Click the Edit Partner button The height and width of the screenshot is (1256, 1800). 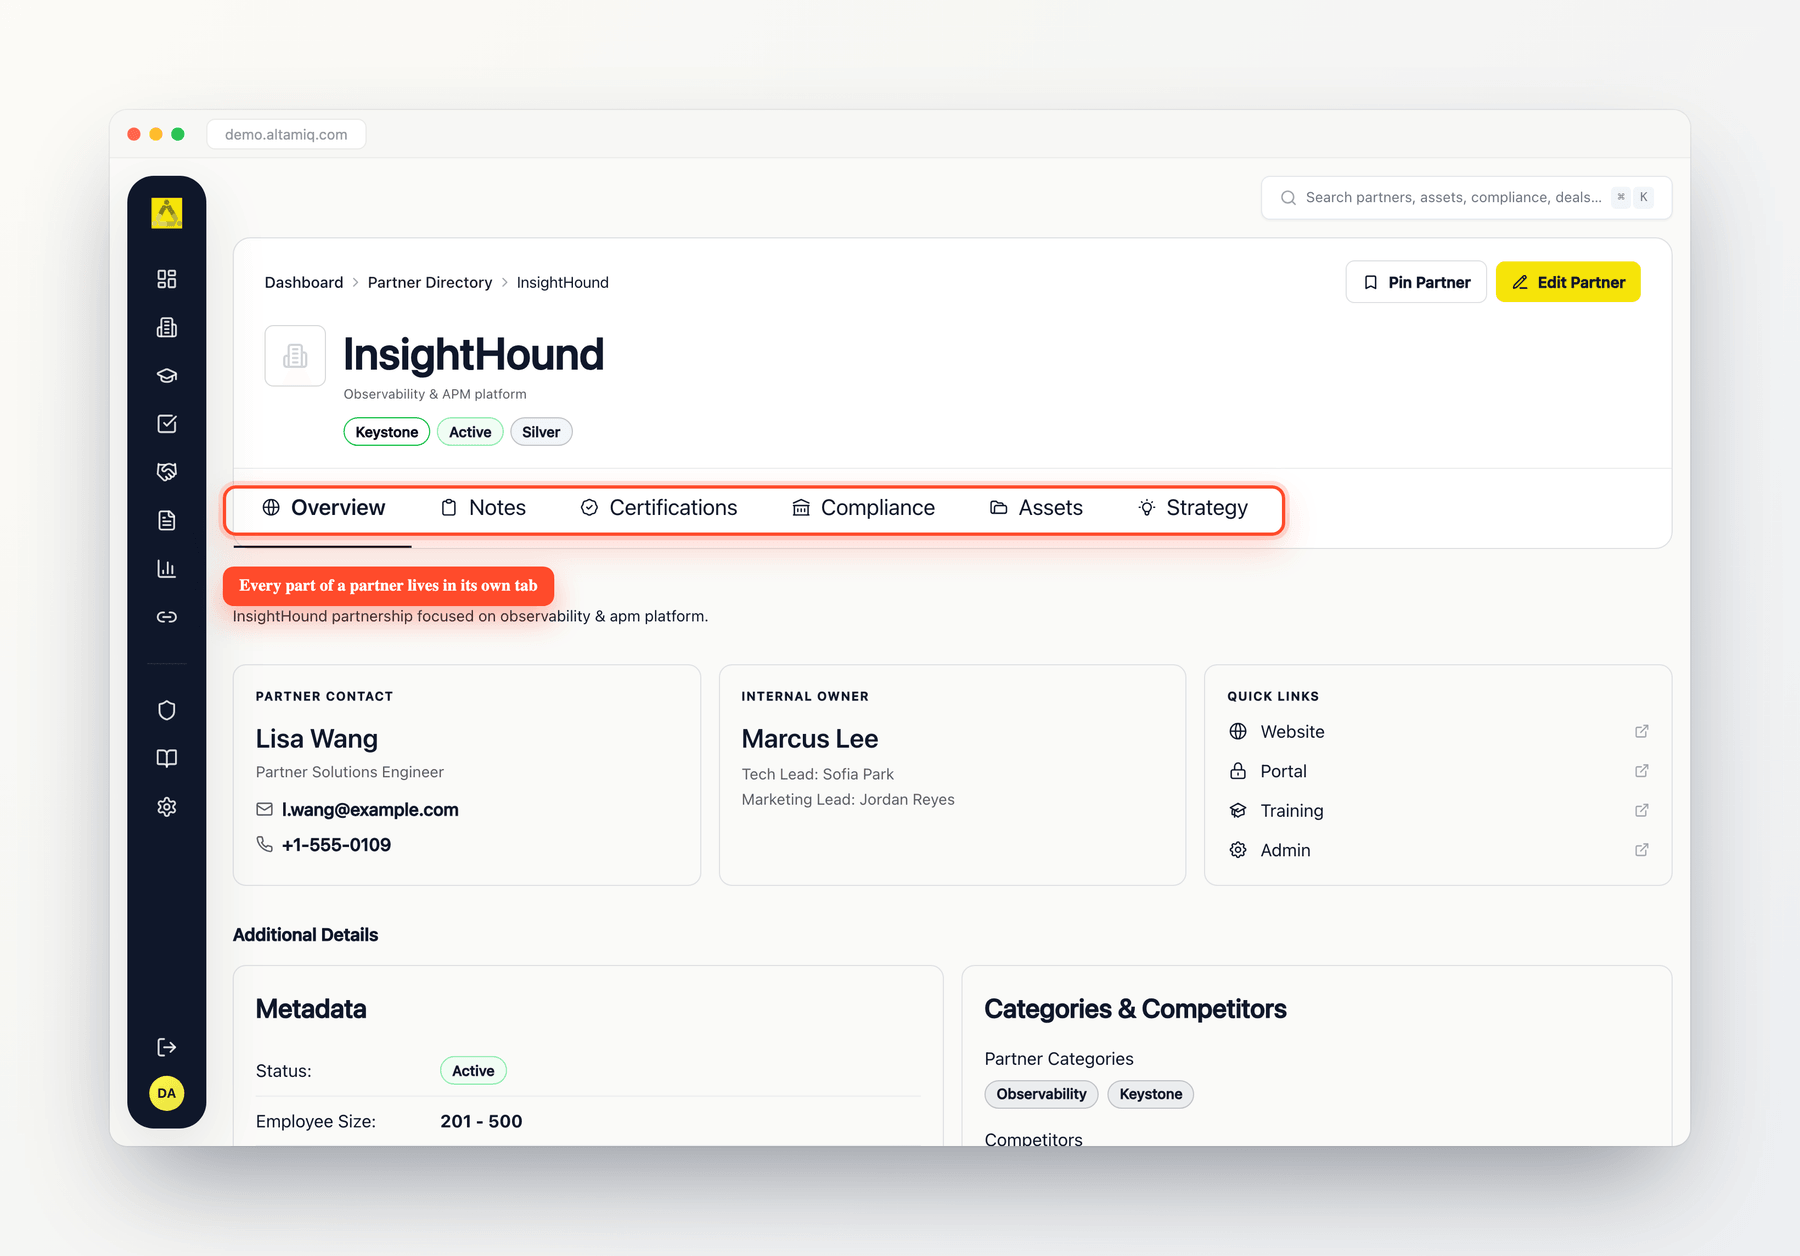click(x=1568, y=282)
